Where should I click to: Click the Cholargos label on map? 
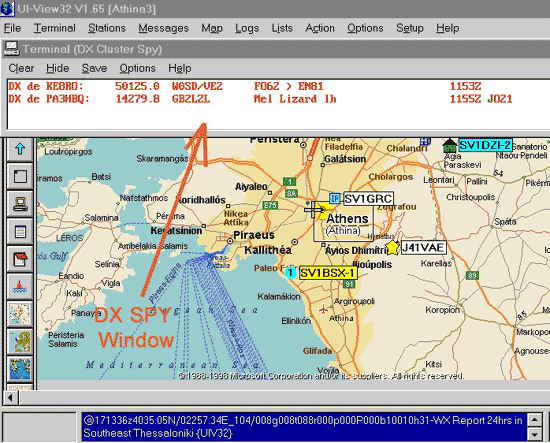pos(390,177)
